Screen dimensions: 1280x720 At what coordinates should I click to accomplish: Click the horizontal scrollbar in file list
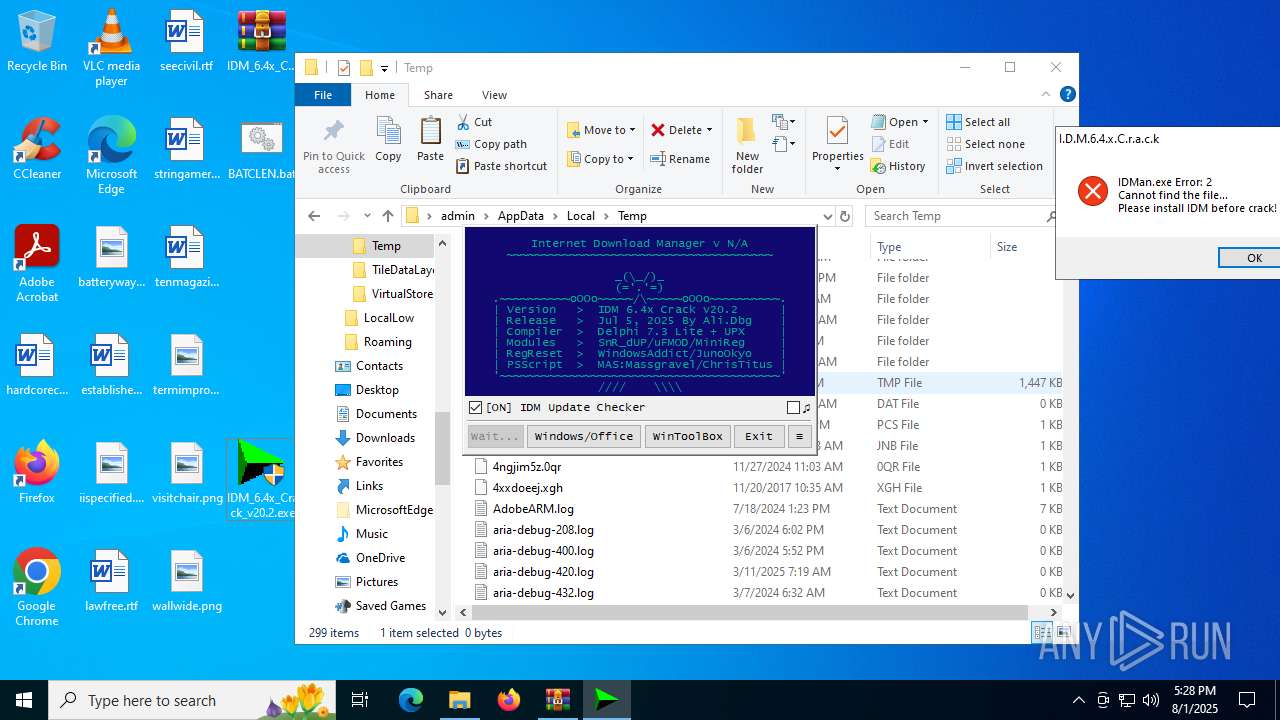click(x=750, y=612)
